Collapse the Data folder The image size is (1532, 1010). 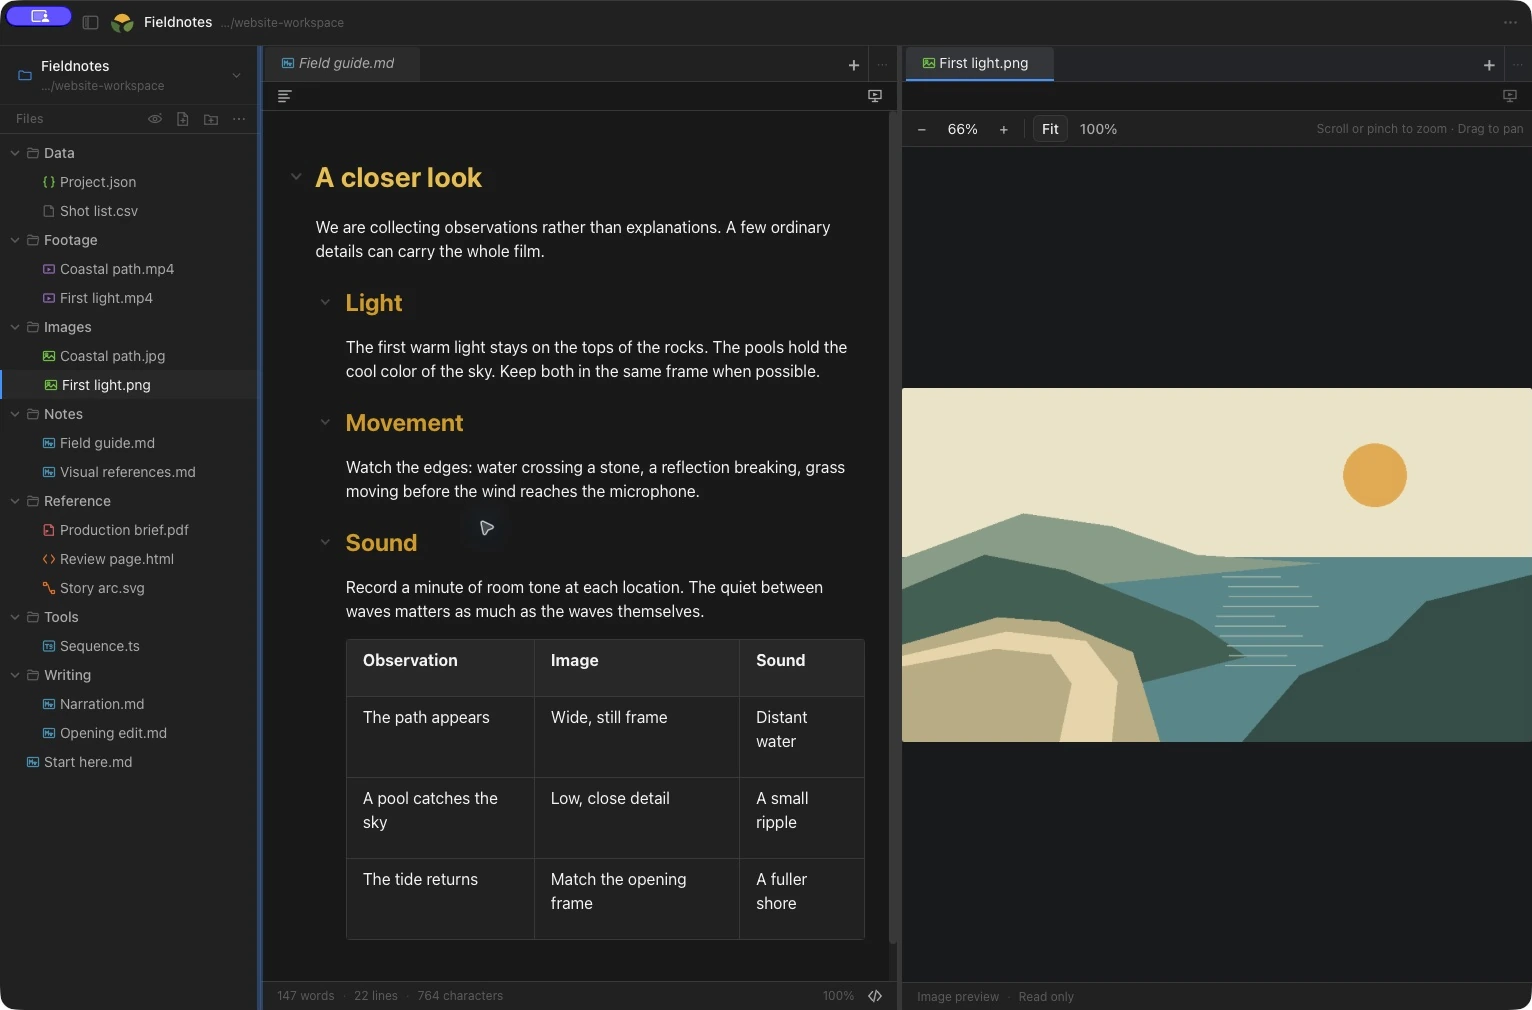tap(15, 153)
